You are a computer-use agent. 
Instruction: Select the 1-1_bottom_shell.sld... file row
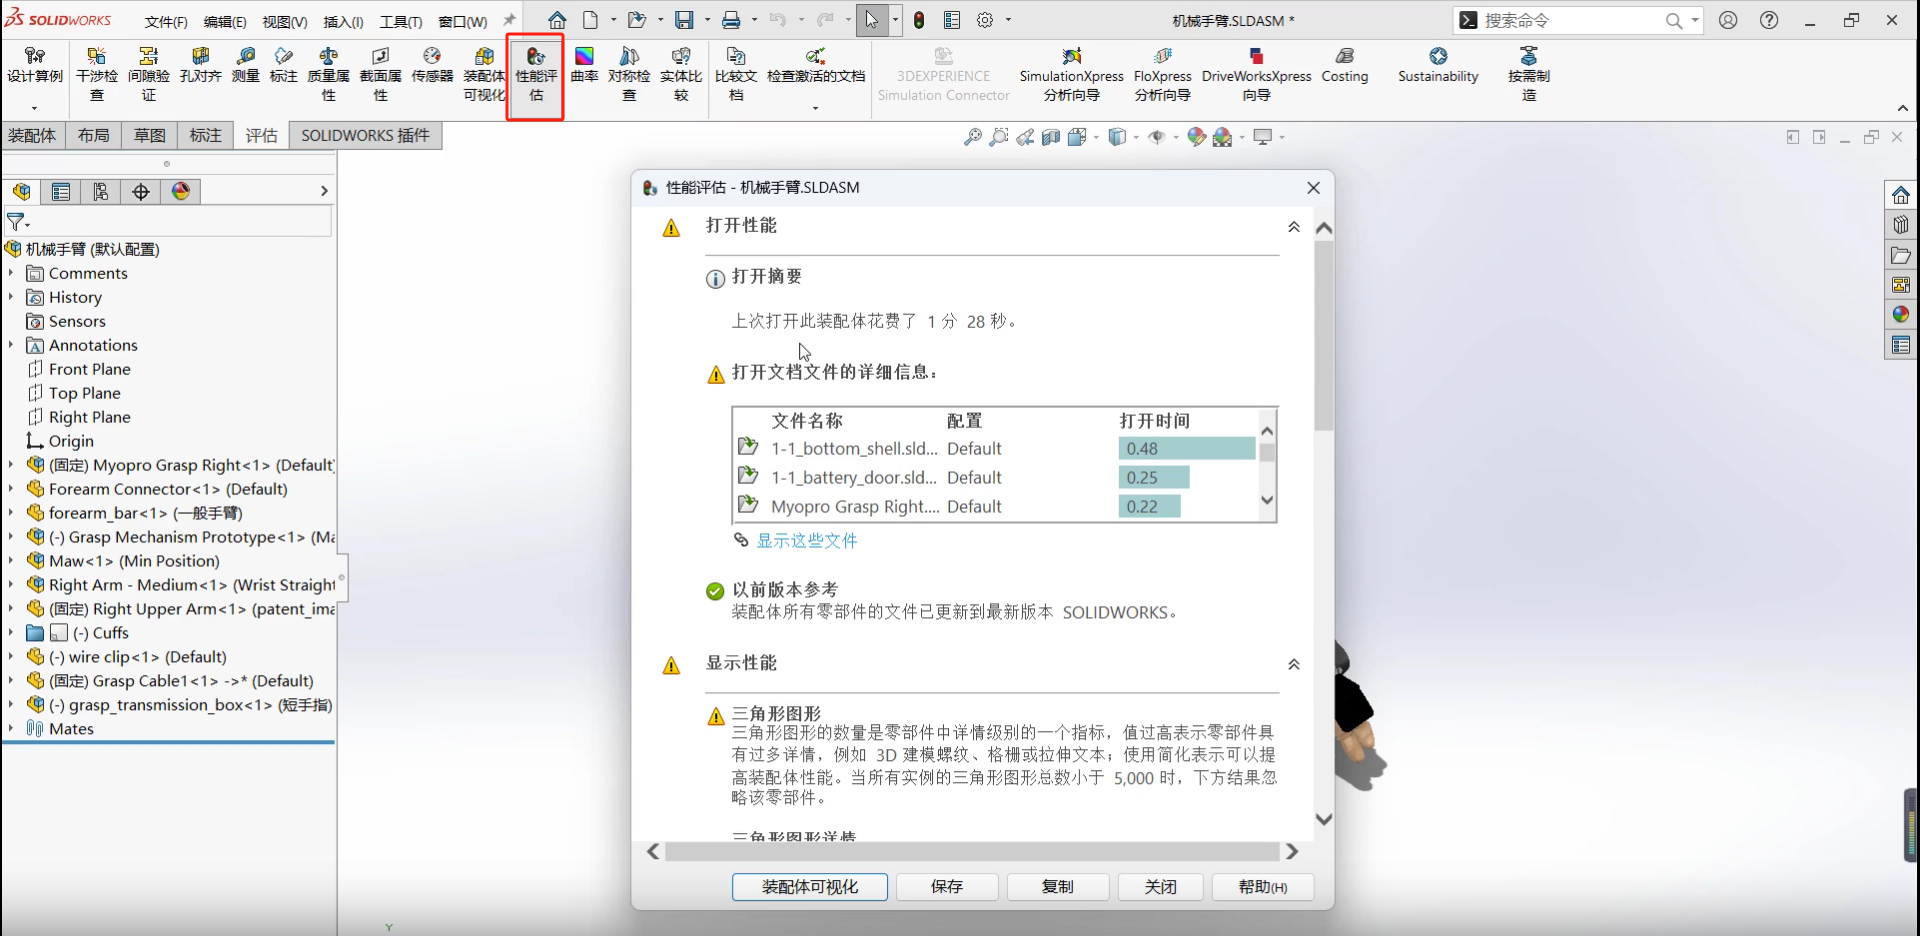coord(996,449)
